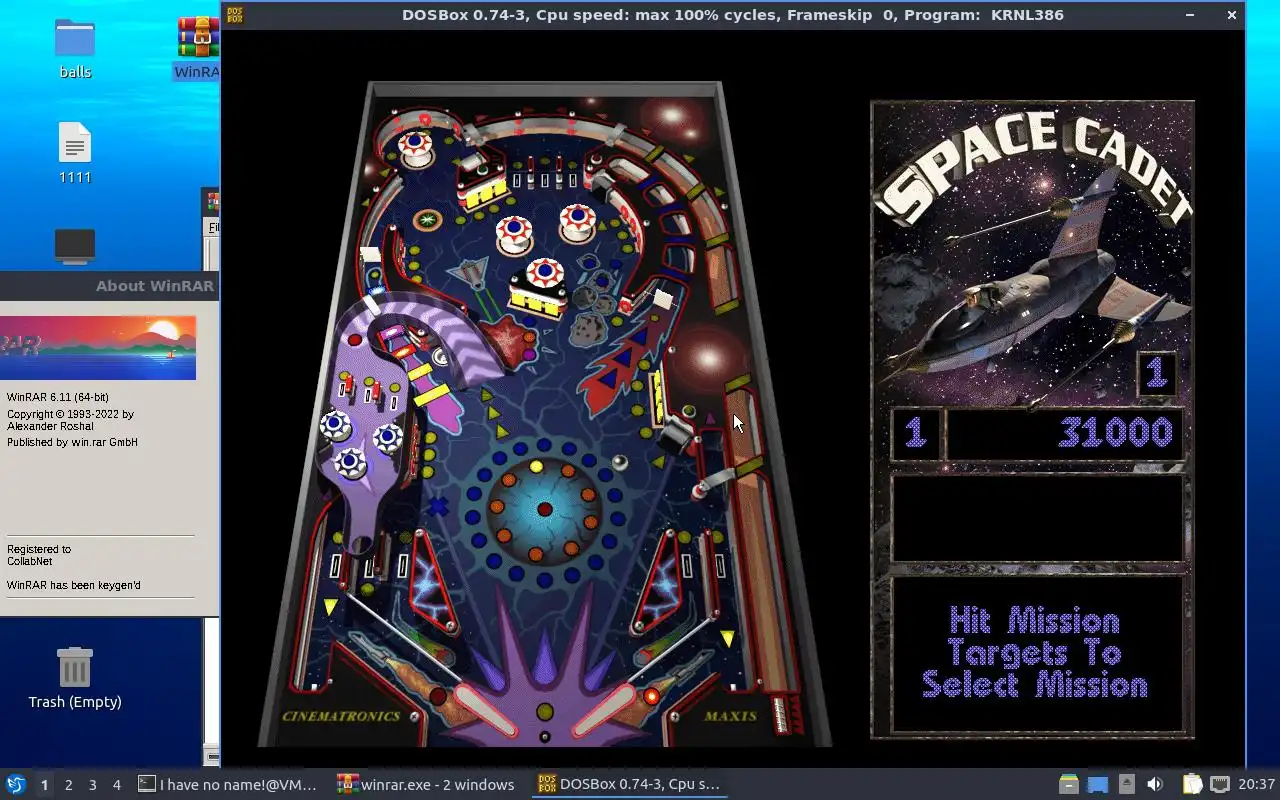This screenshot has width=1280, height=800.
Task: Click the file manager tray icon
Action: (x=1069, y=785)
